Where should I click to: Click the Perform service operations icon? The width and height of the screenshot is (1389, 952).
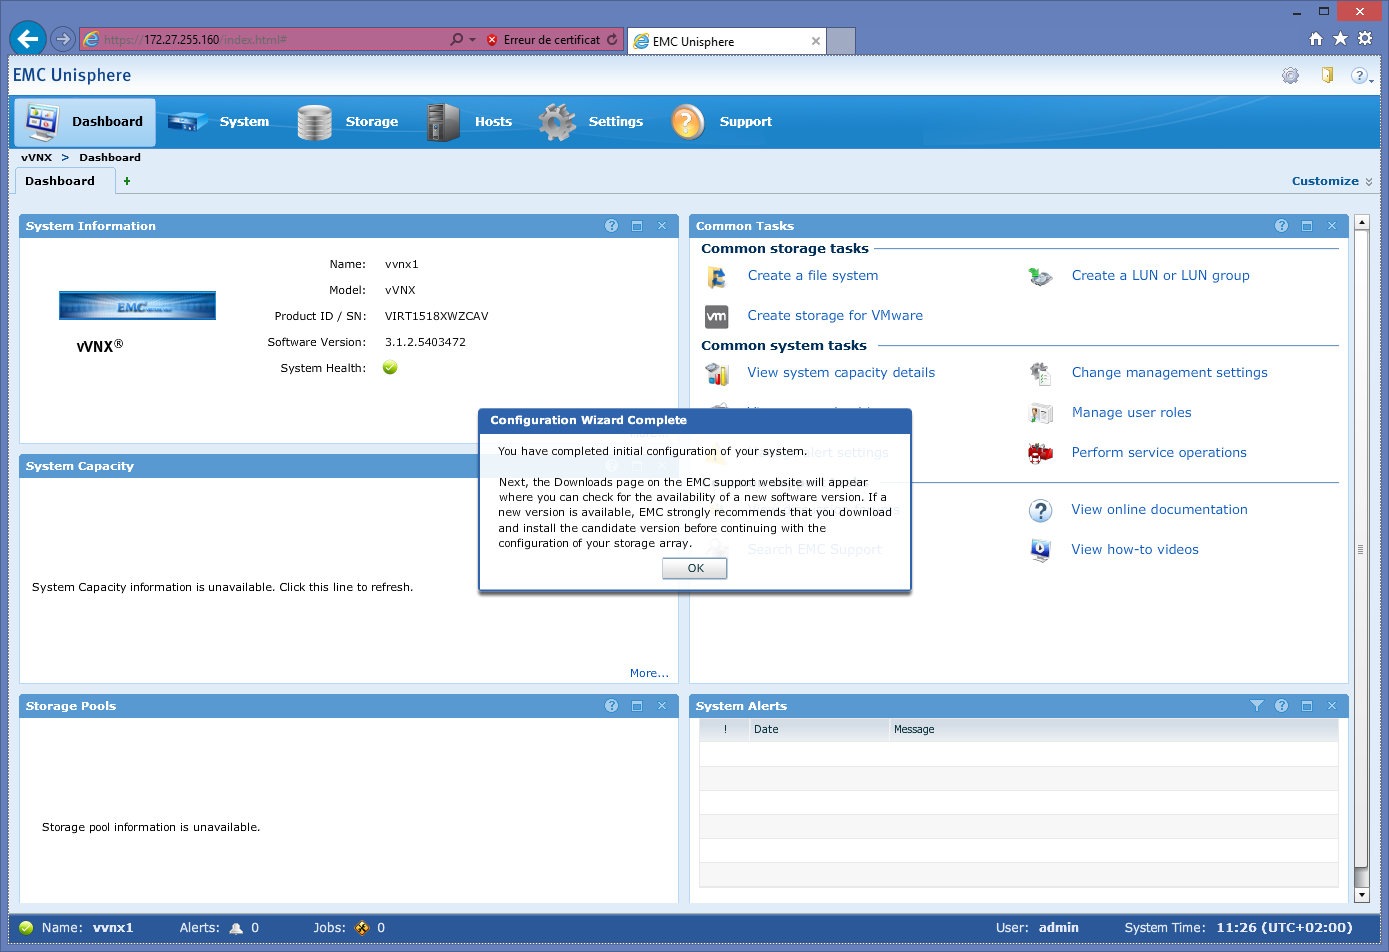click(x=1040, y=453)
